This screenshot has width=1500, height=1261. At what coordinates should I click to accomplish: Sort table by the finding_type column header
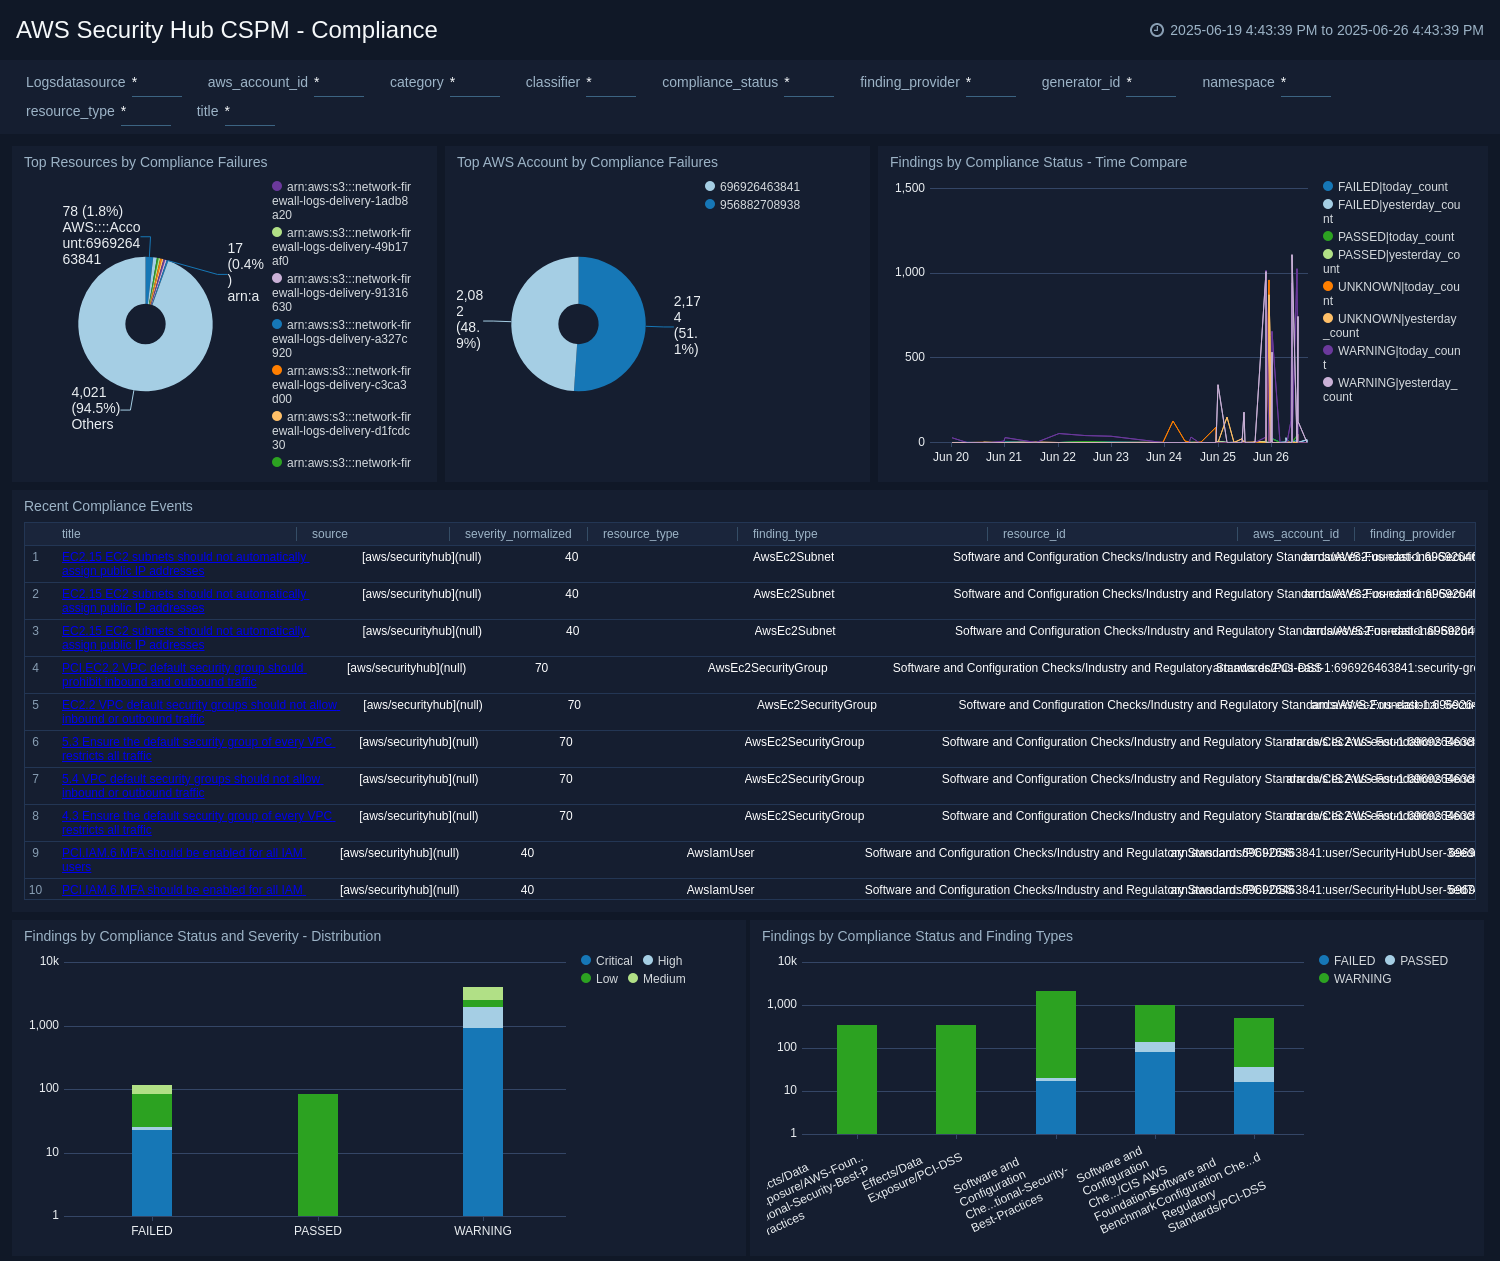pyautogui.click(x=785, y=534)
